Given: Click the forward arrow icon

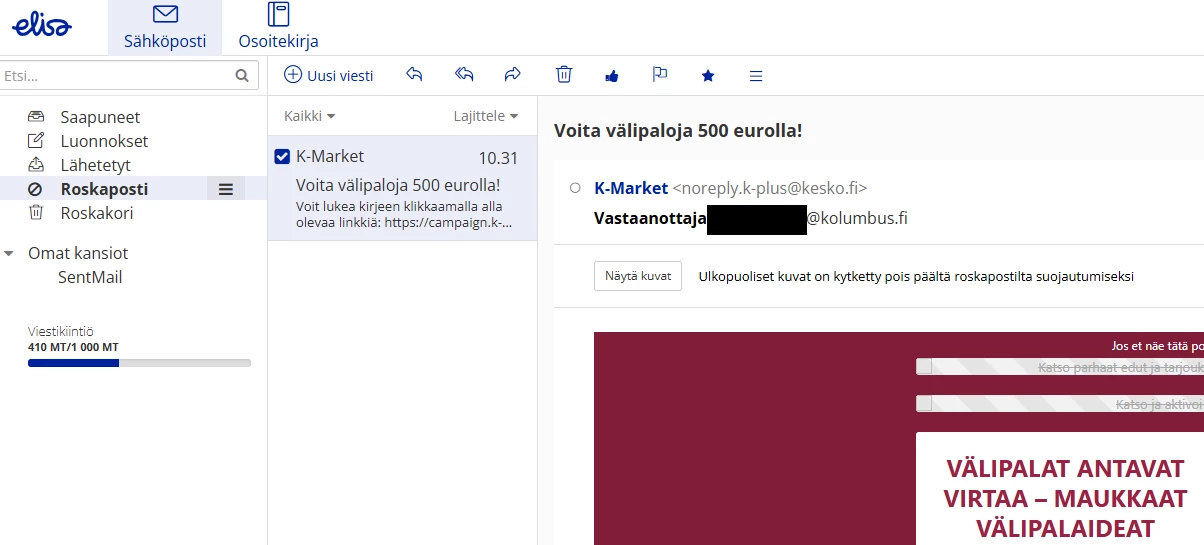Looking at the screenshot, I should (x=513, y=75).
